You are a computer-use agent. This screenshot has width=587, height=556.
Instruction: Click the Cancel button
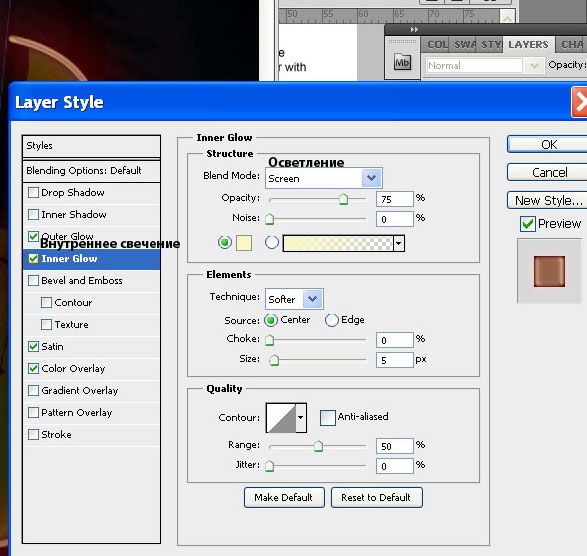click(547, 173)
